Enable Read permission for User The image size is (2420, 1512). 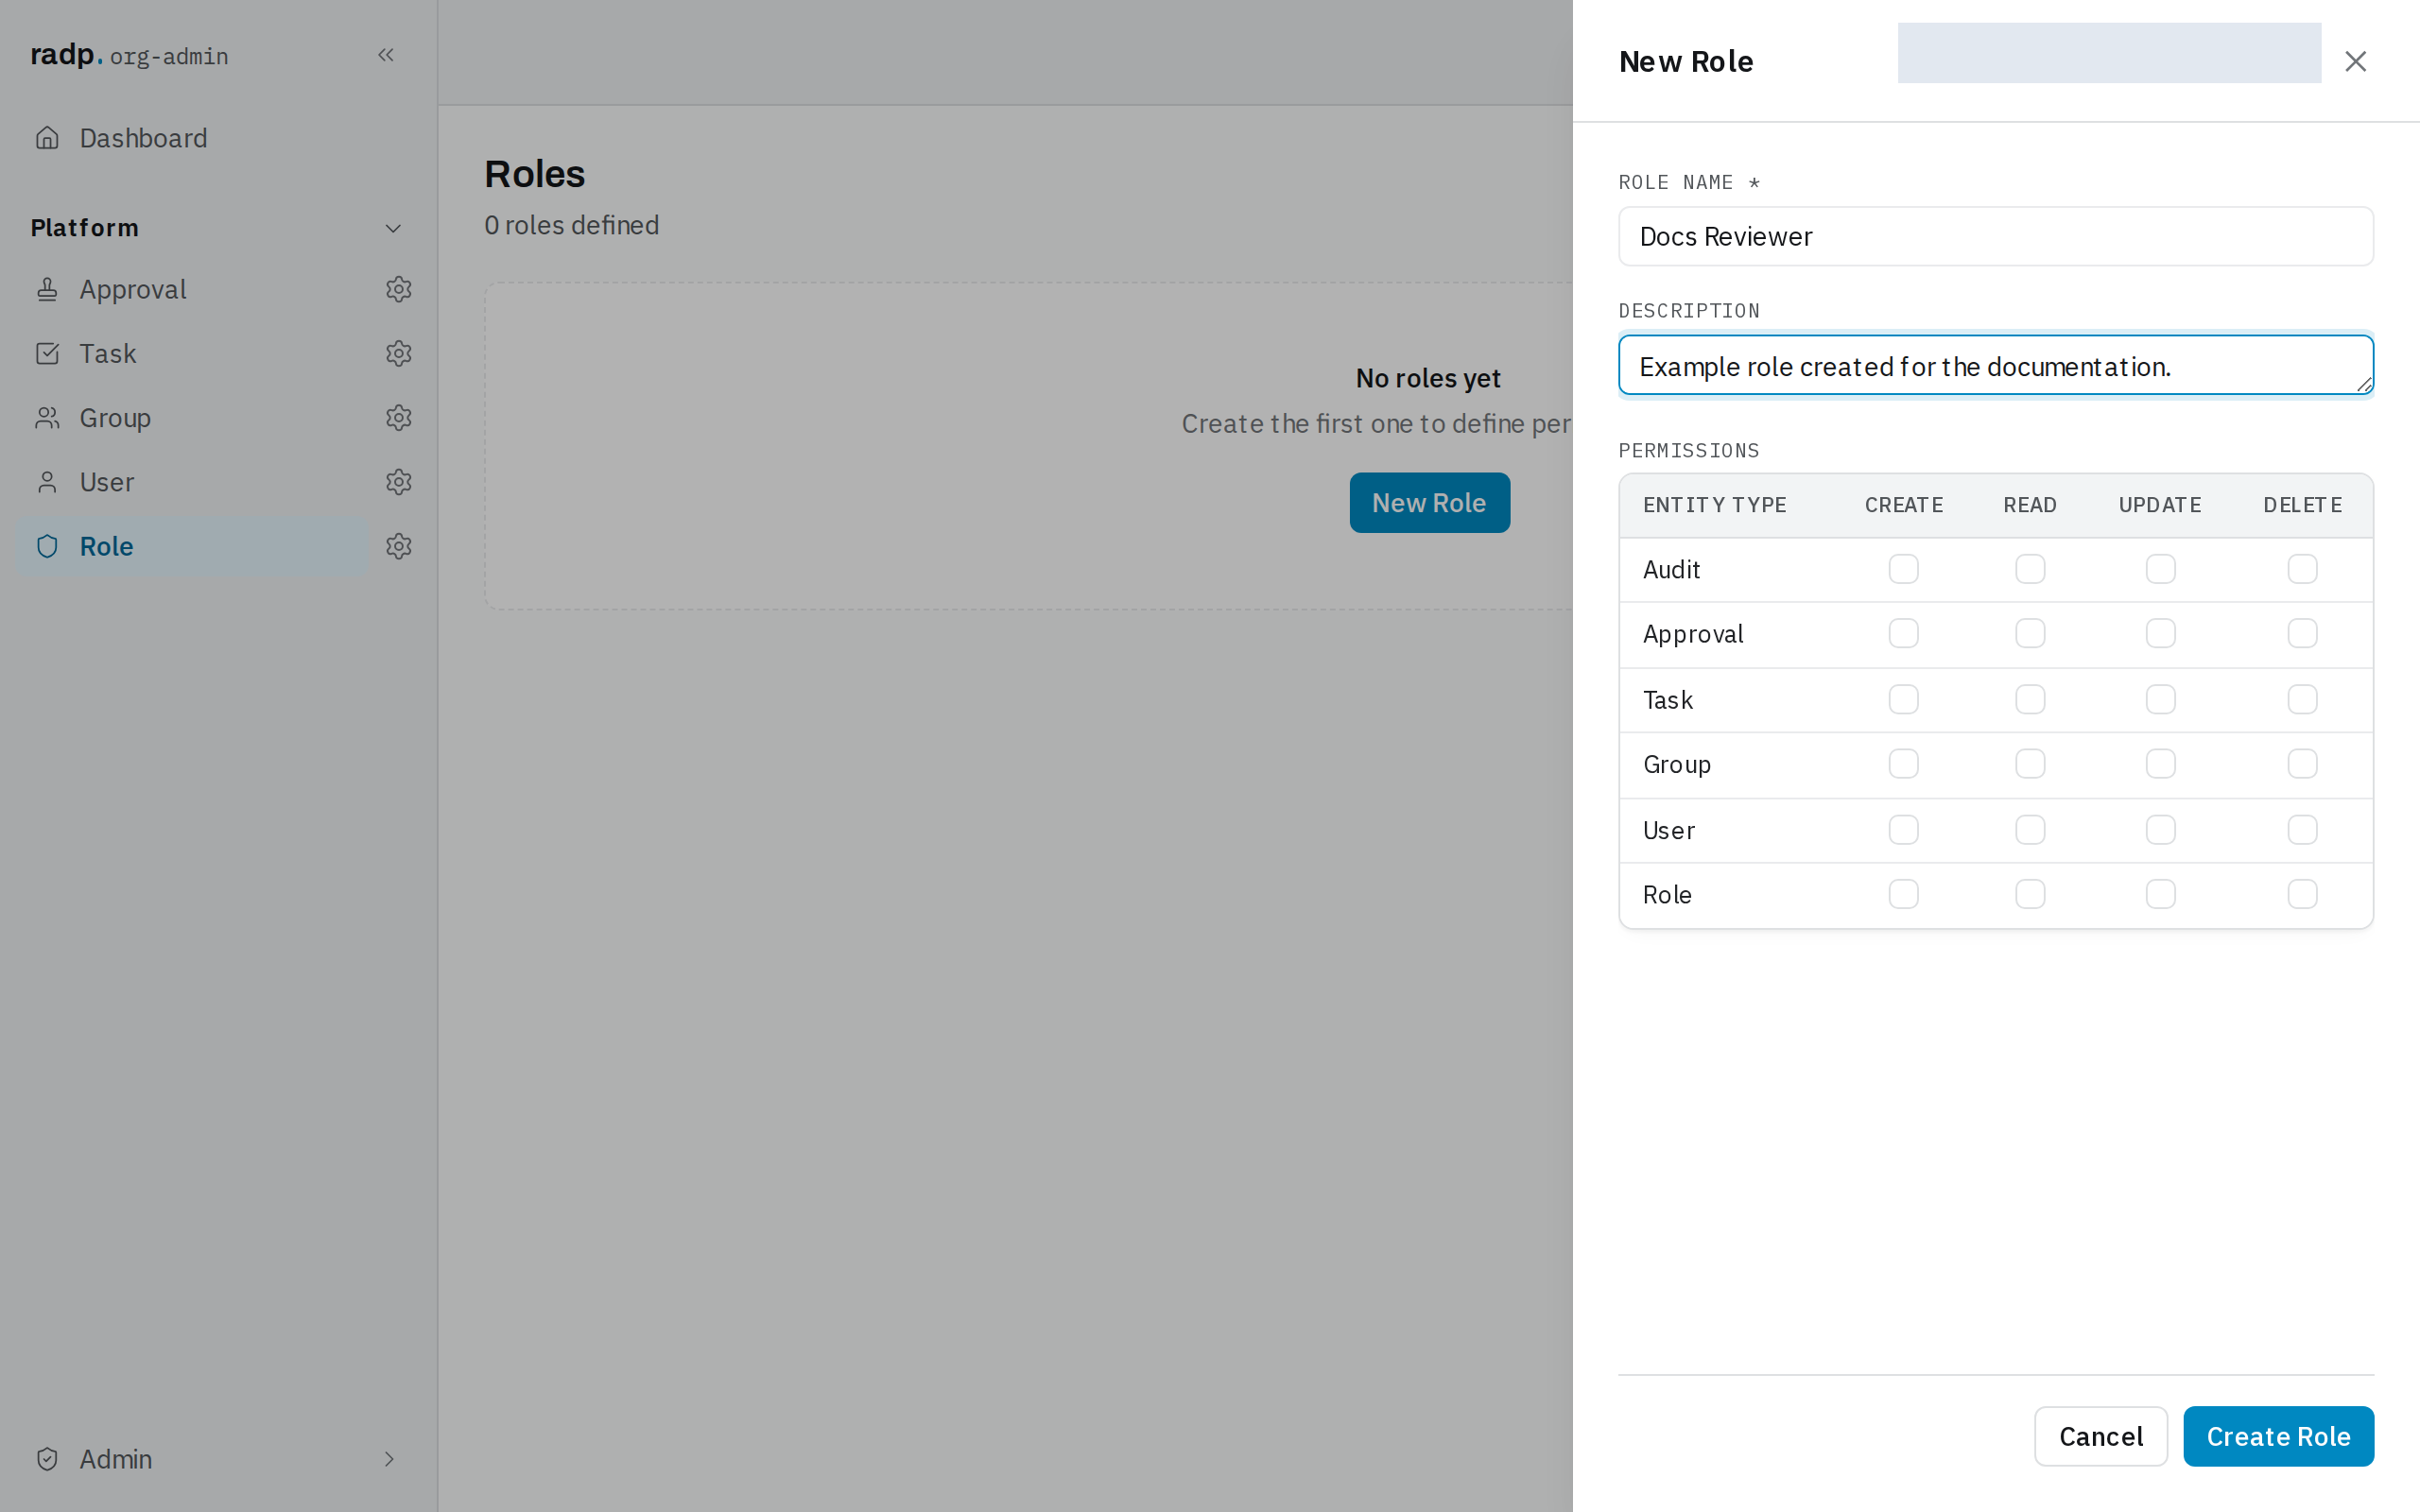[2030, 830]
